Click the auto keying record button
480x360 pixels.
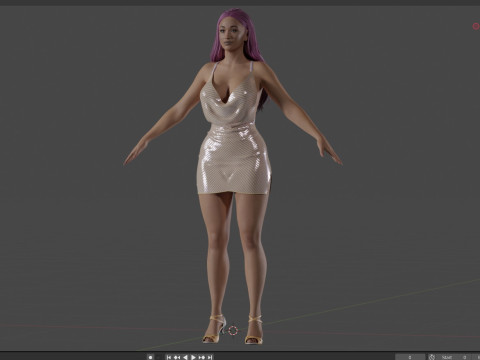click(150, 357)
